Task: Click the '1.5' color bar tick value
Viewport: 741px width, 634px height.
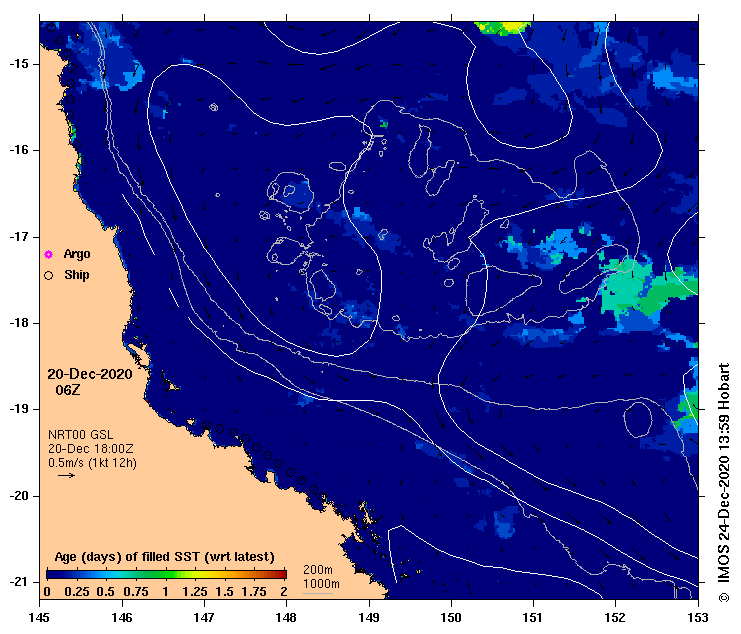Action: click(224, 592)
